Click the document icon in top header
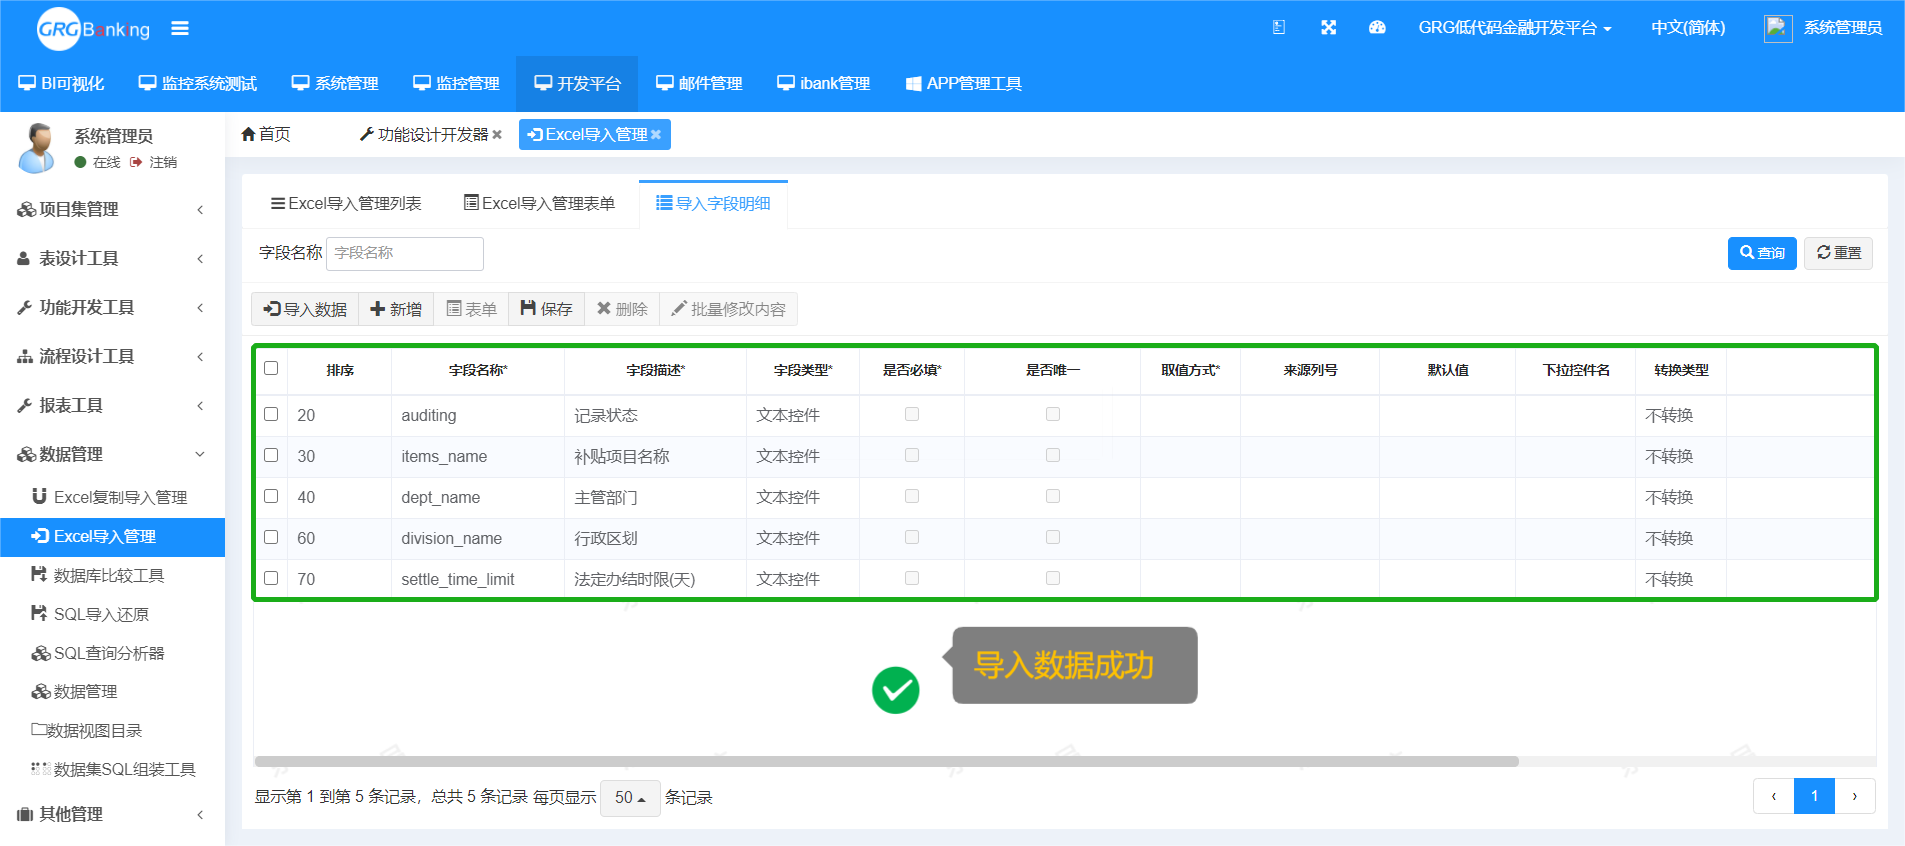 tap(1279, 28)
